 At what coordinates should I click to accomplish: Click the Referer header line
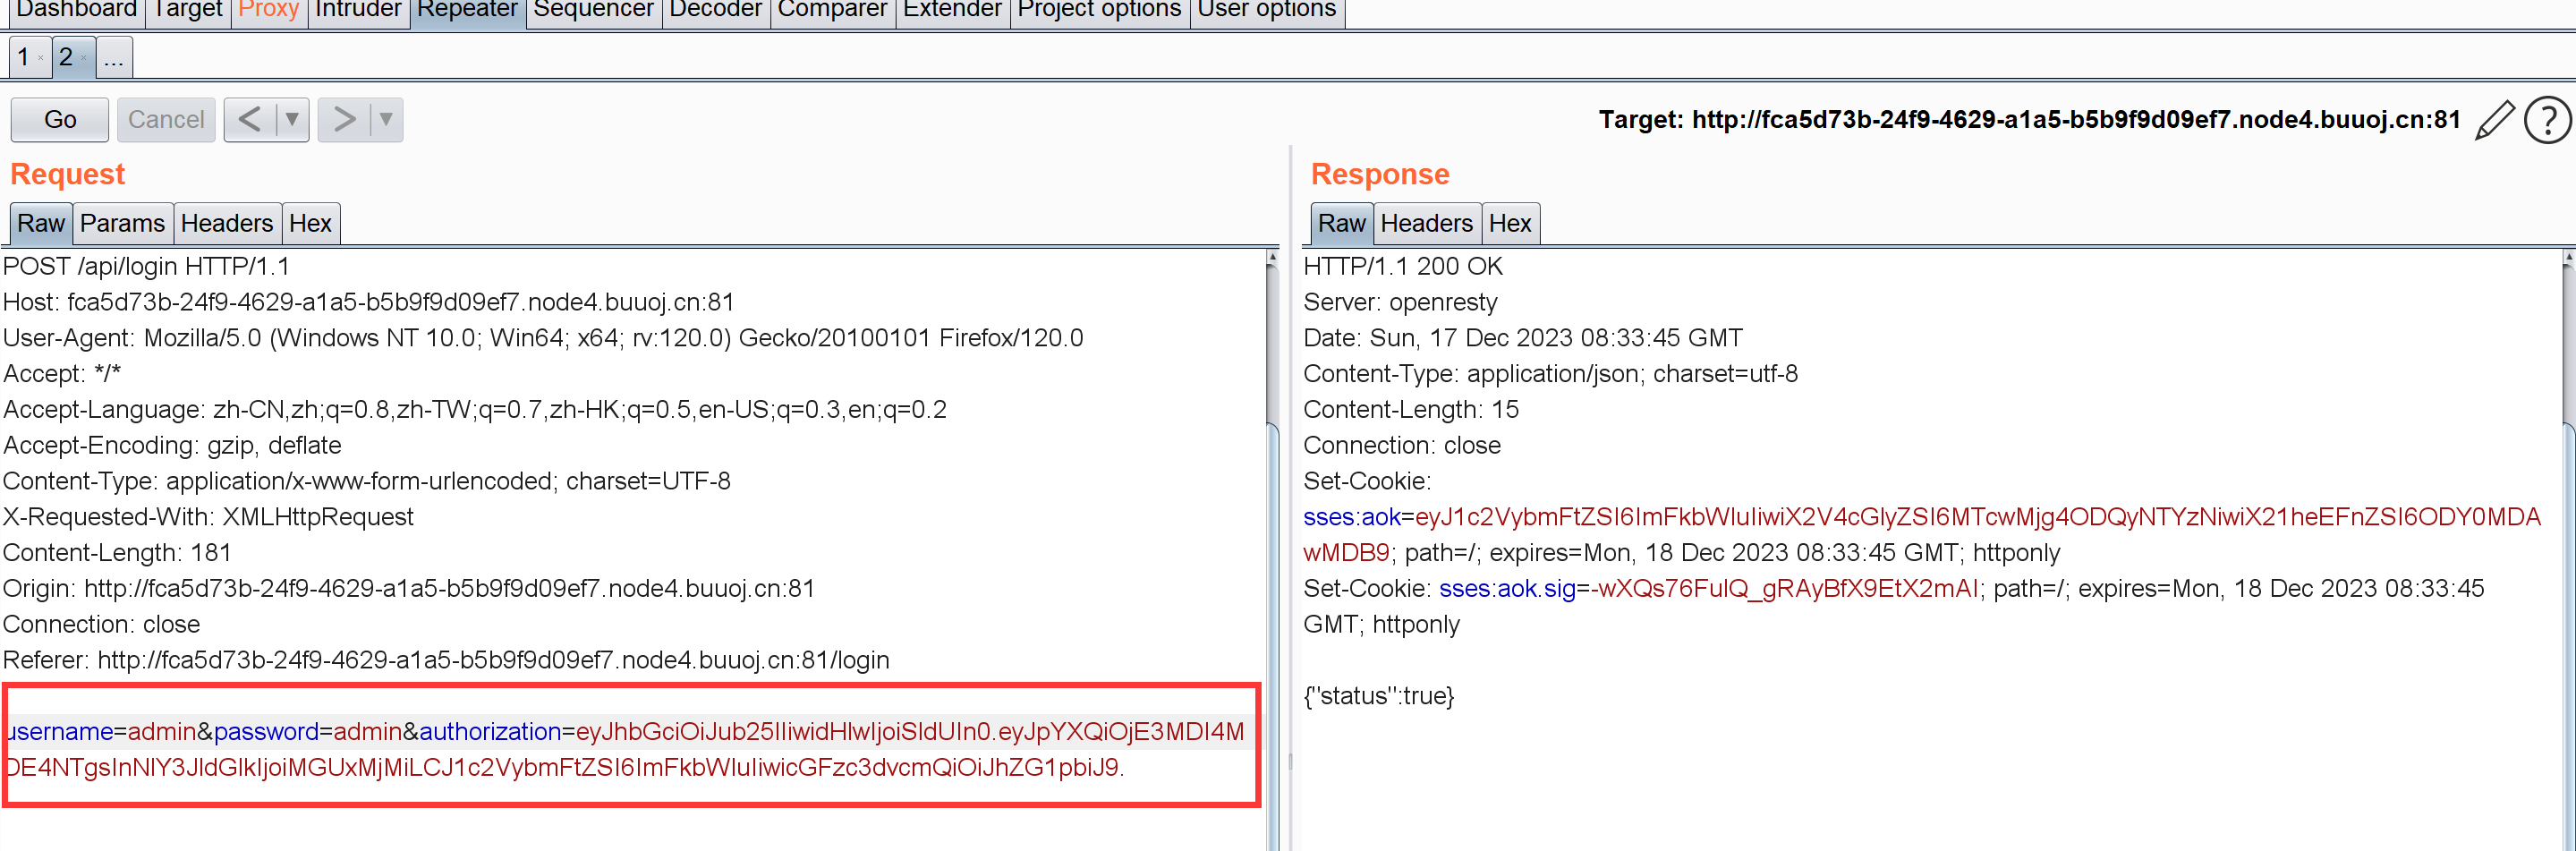pyautogui.click(x=446, y=660)
